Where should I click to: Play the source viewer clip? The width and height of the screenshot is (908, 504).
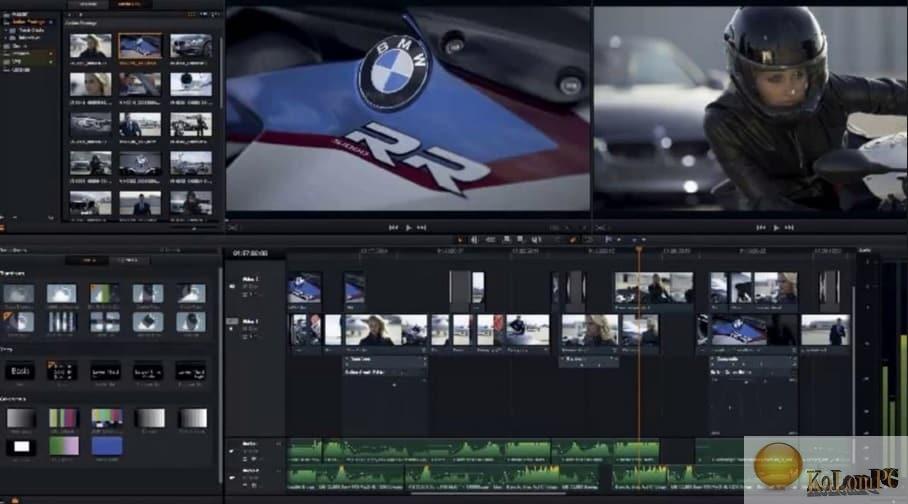click(x=408, y=228)
